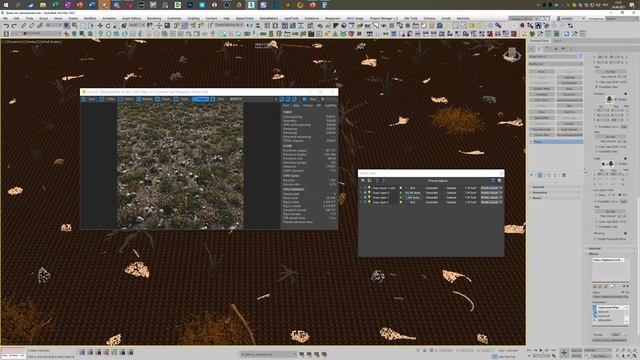
Task: Switch to Stats tab in frame buffer
Action: [x=296, y=106]
